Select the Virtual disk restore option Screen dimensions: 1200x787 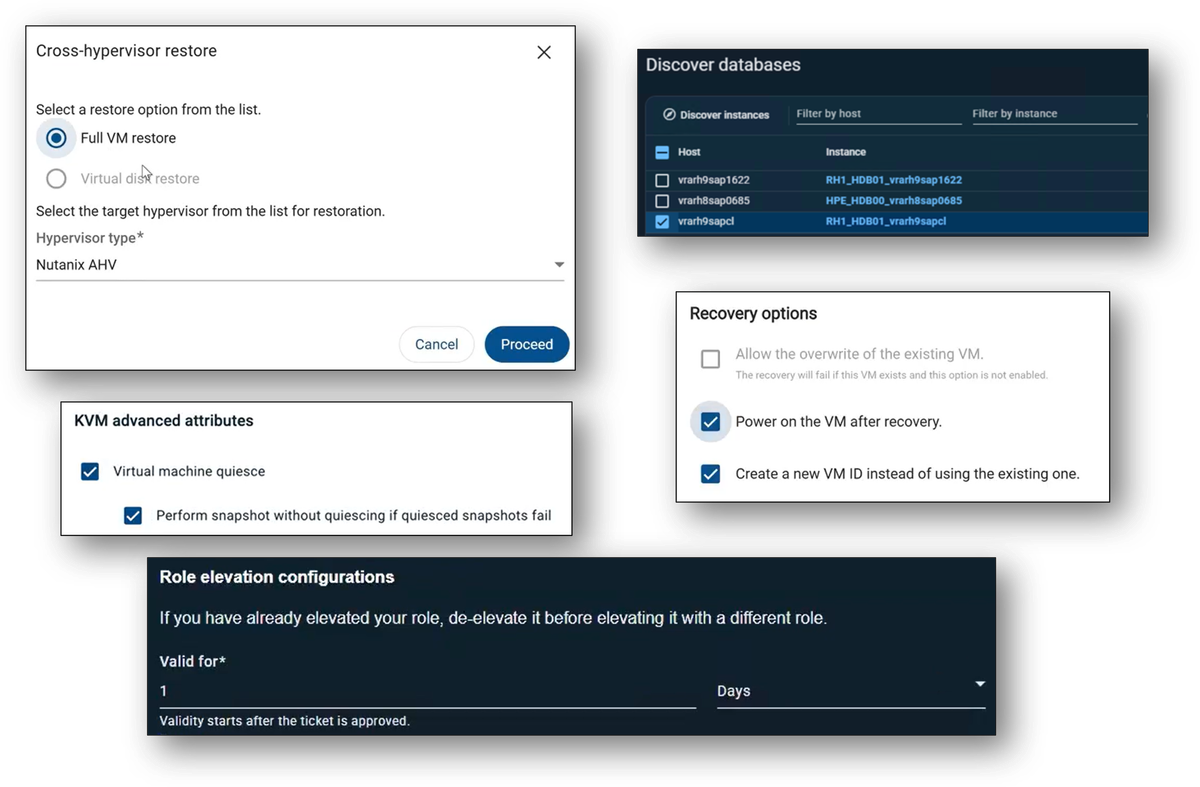point(57,178)
